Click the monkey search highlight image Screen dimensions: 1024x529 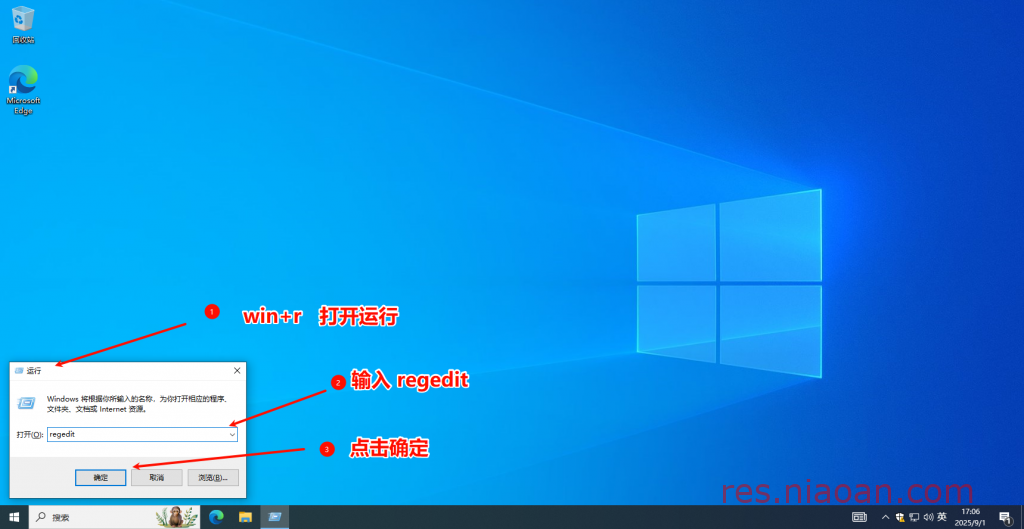tap(176, 517)
